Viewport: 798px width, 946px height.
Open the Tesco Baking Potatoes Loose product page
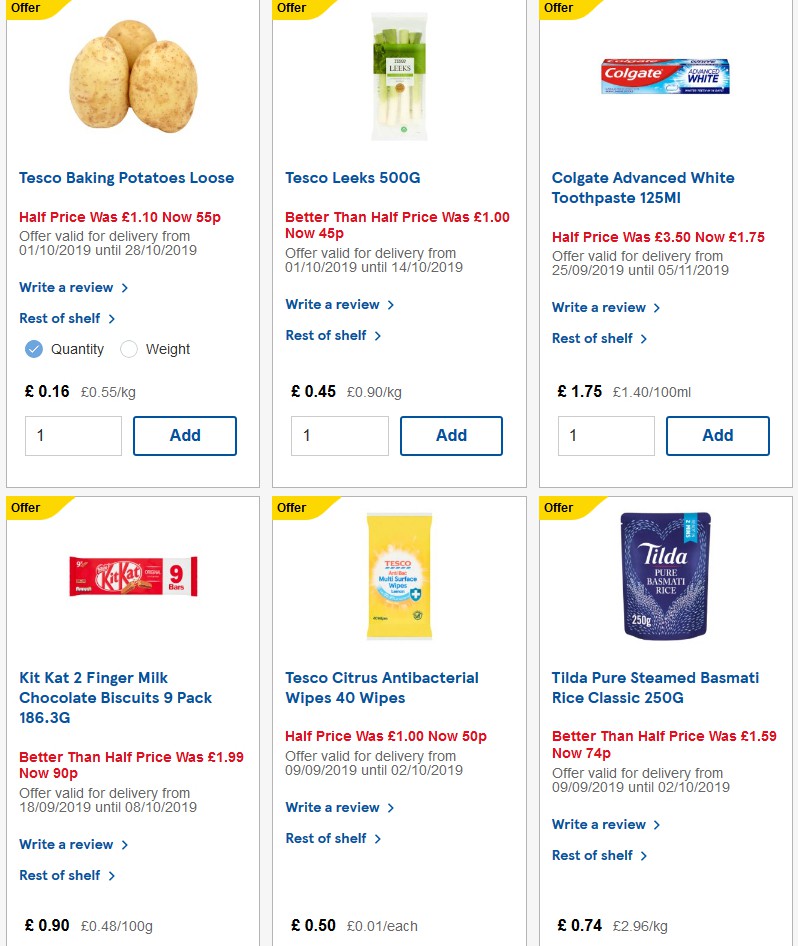(x=126, y=178)
